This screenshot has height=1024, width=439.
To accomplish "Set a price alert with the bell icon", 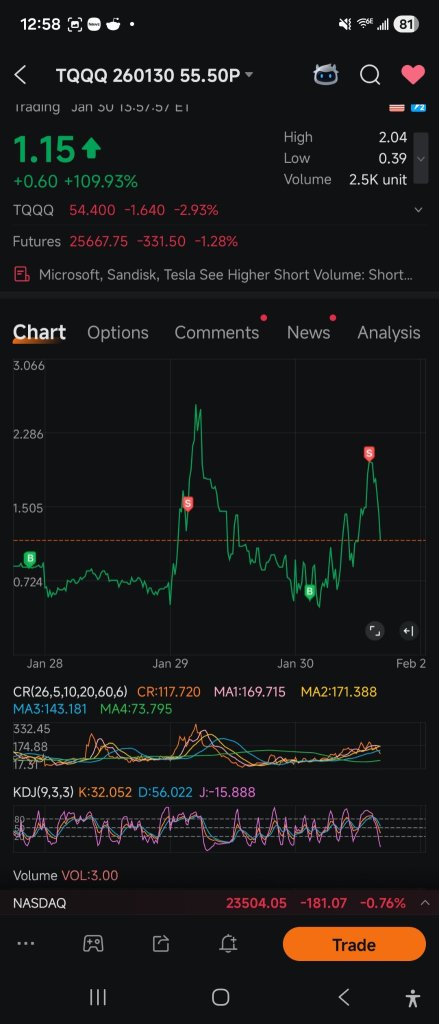I will (x=228, y=944).
